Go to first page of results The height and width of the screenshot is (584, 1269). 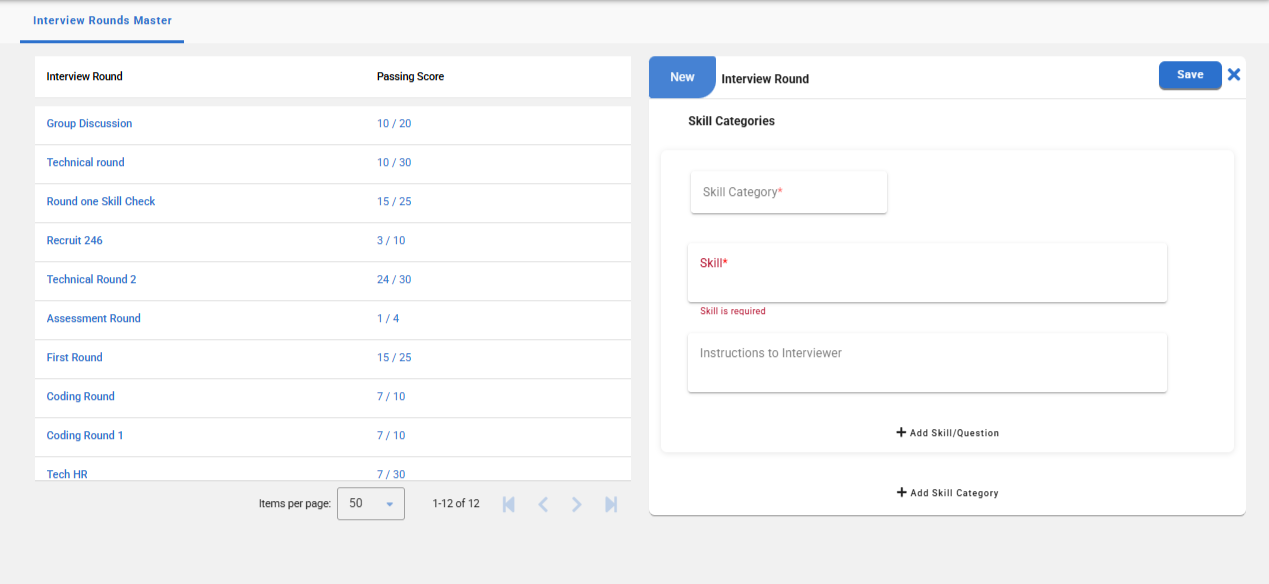[x=509, y=504]
